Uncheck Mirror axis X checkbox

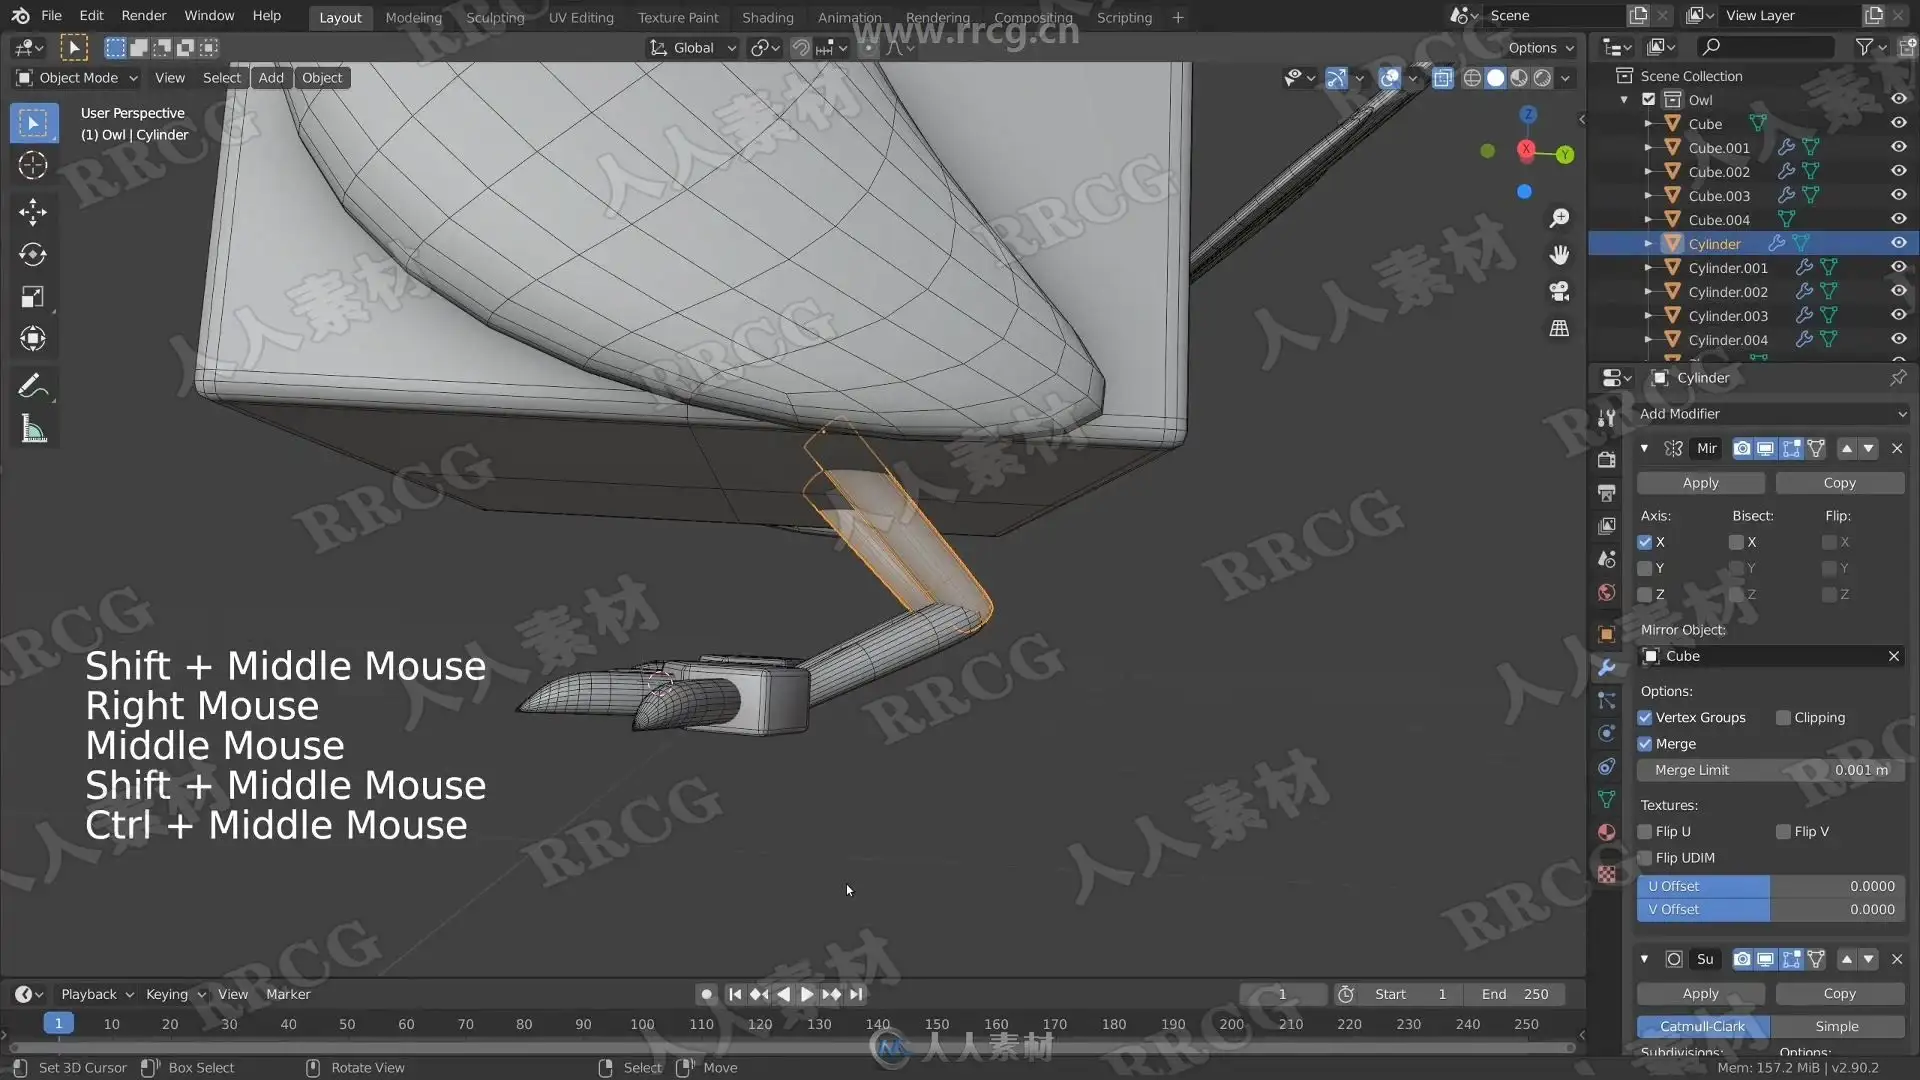pyautogui.click(x=1645, y=542)
